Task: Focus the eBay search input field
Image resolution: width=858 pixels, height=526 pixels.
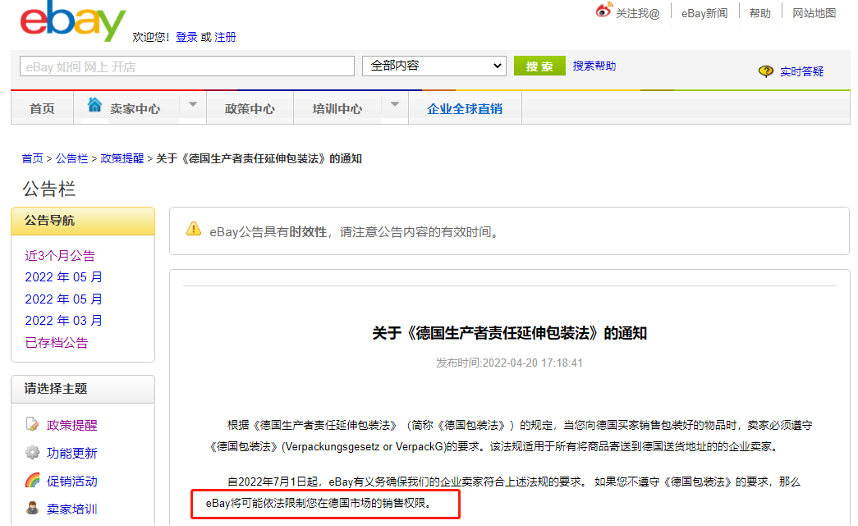Action: (x=187, y=67)
